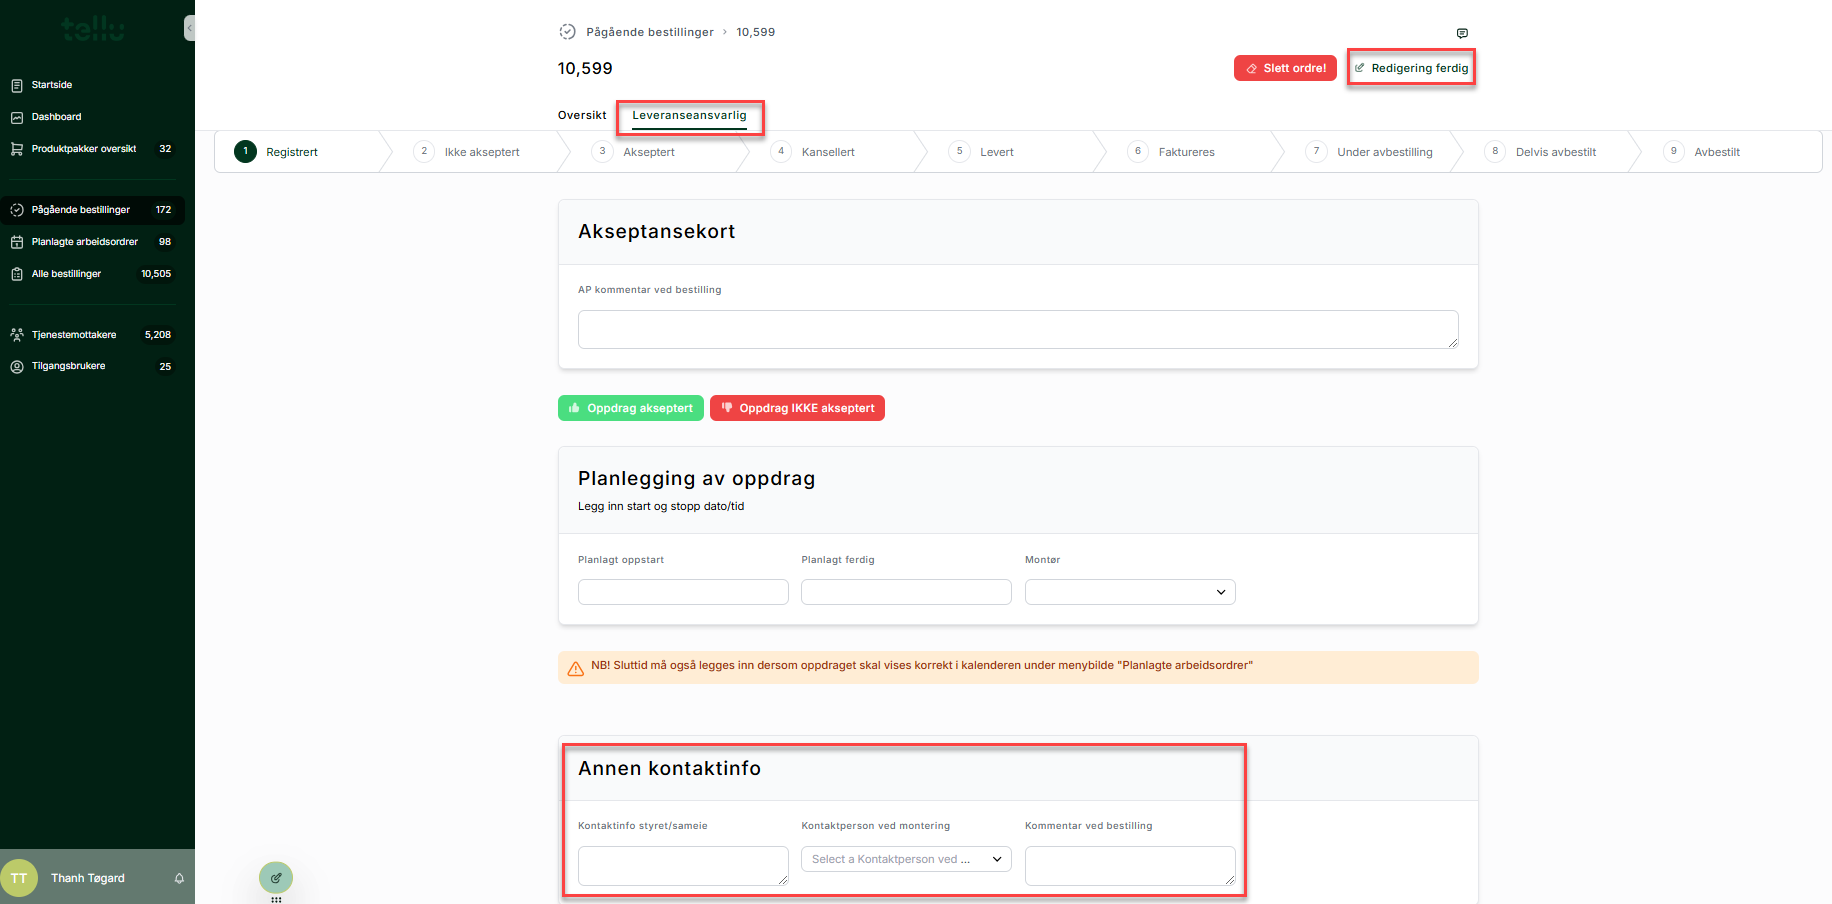The width and height of the screenshot is (1832, 904).
Task: Click the notification bell beside Thanh Tøgard
Action: [179, 878]
